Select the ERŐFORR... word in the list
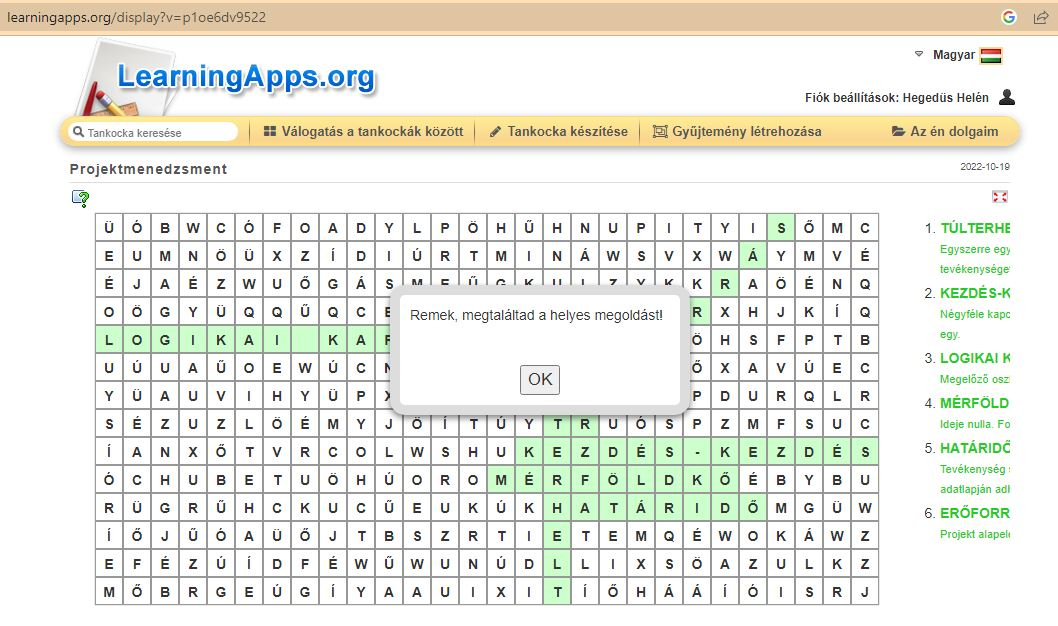Screen dimensions: 1058x626 (x=975, y=513)
